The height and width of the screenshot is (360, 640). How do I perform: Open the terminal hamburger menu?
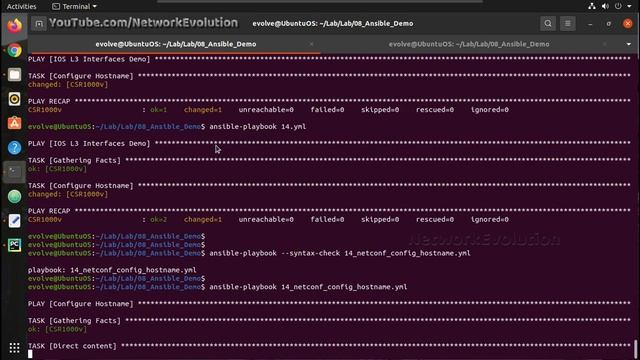567,24
